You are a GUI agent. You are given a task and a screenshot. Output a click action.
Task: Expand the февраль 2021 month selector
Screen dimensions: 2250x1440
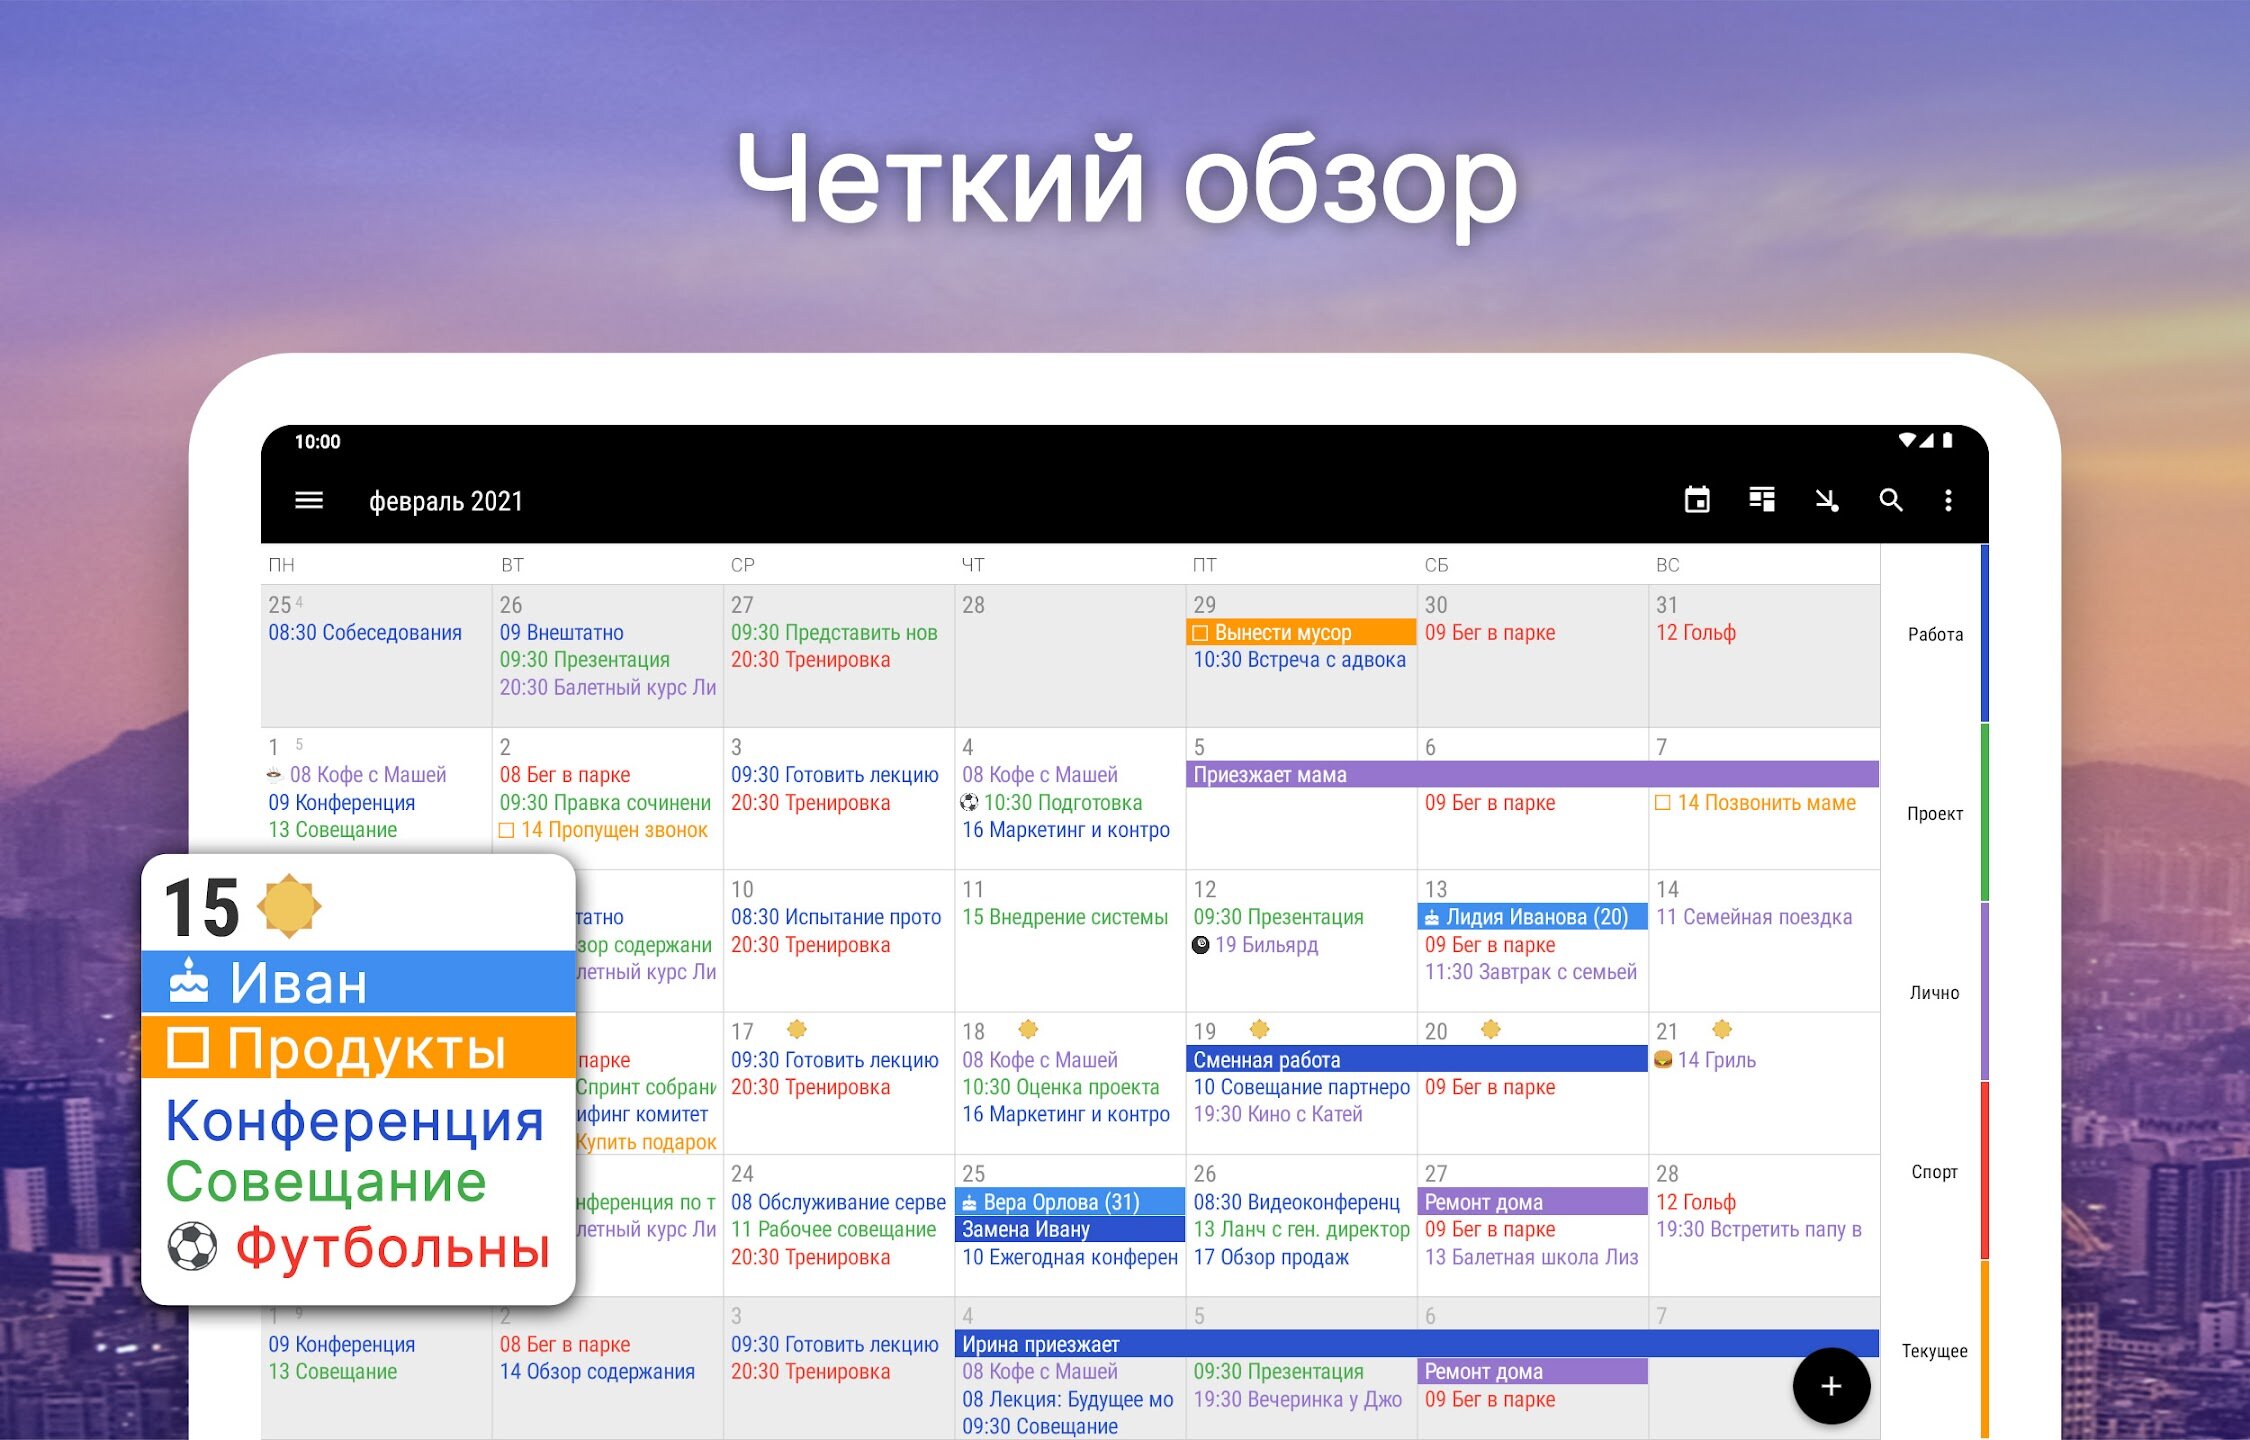[x=446, y=501]
